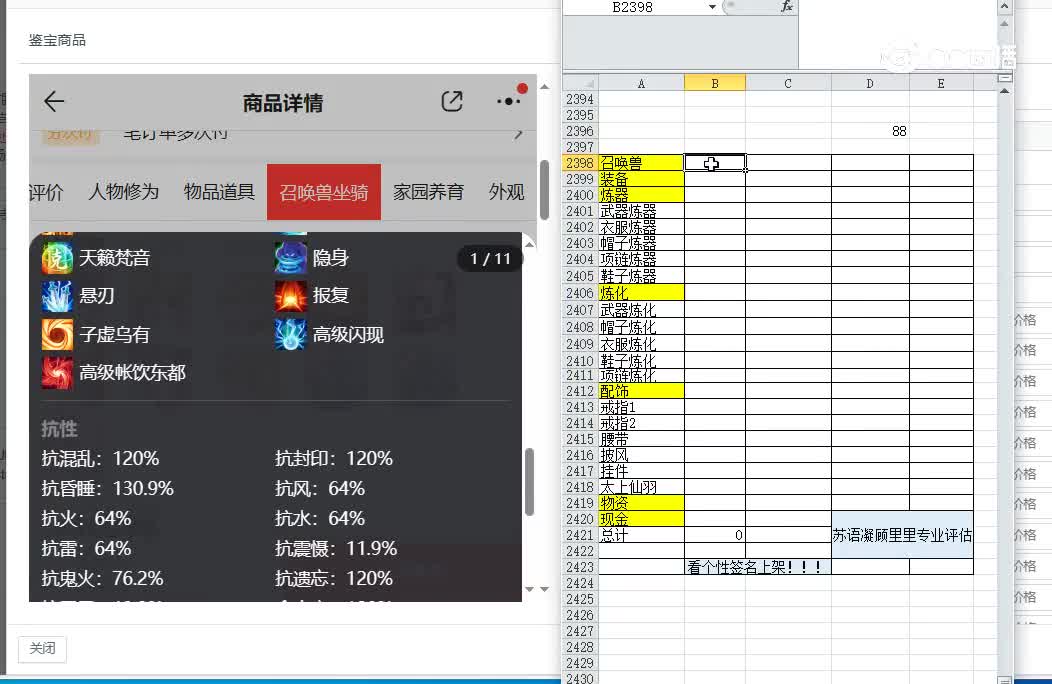Select the 腰带 cell
The width and height of the screenshot is (1052, 684).
click(x=641, y=439)
